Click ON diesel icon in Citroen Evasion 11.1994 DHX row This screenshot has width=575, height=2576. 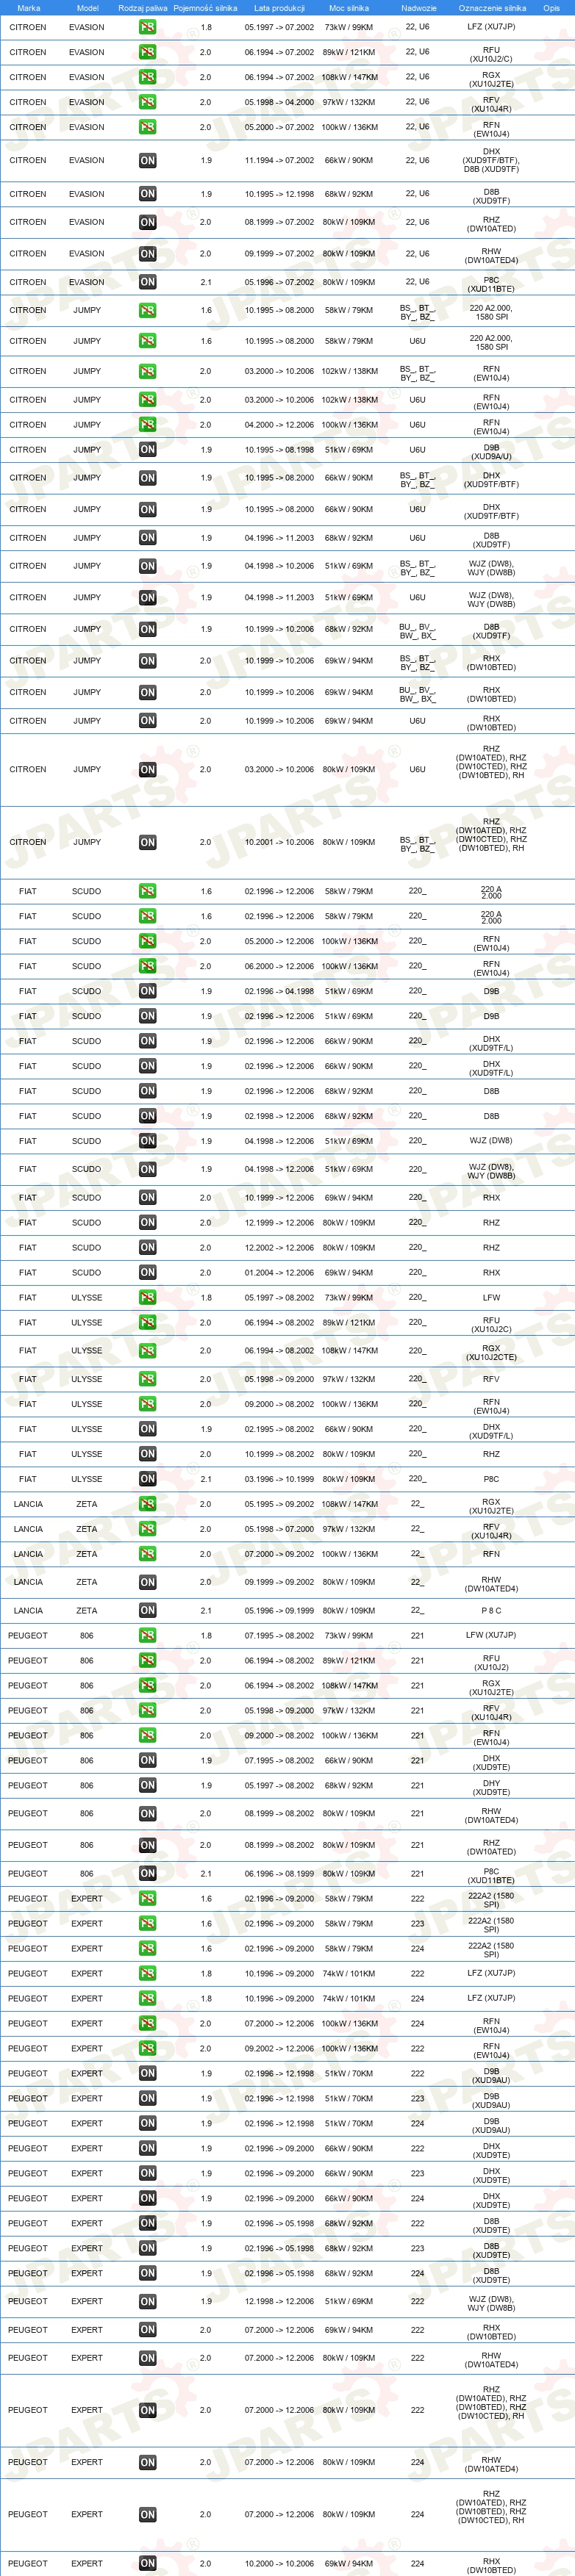click(147, 160)
